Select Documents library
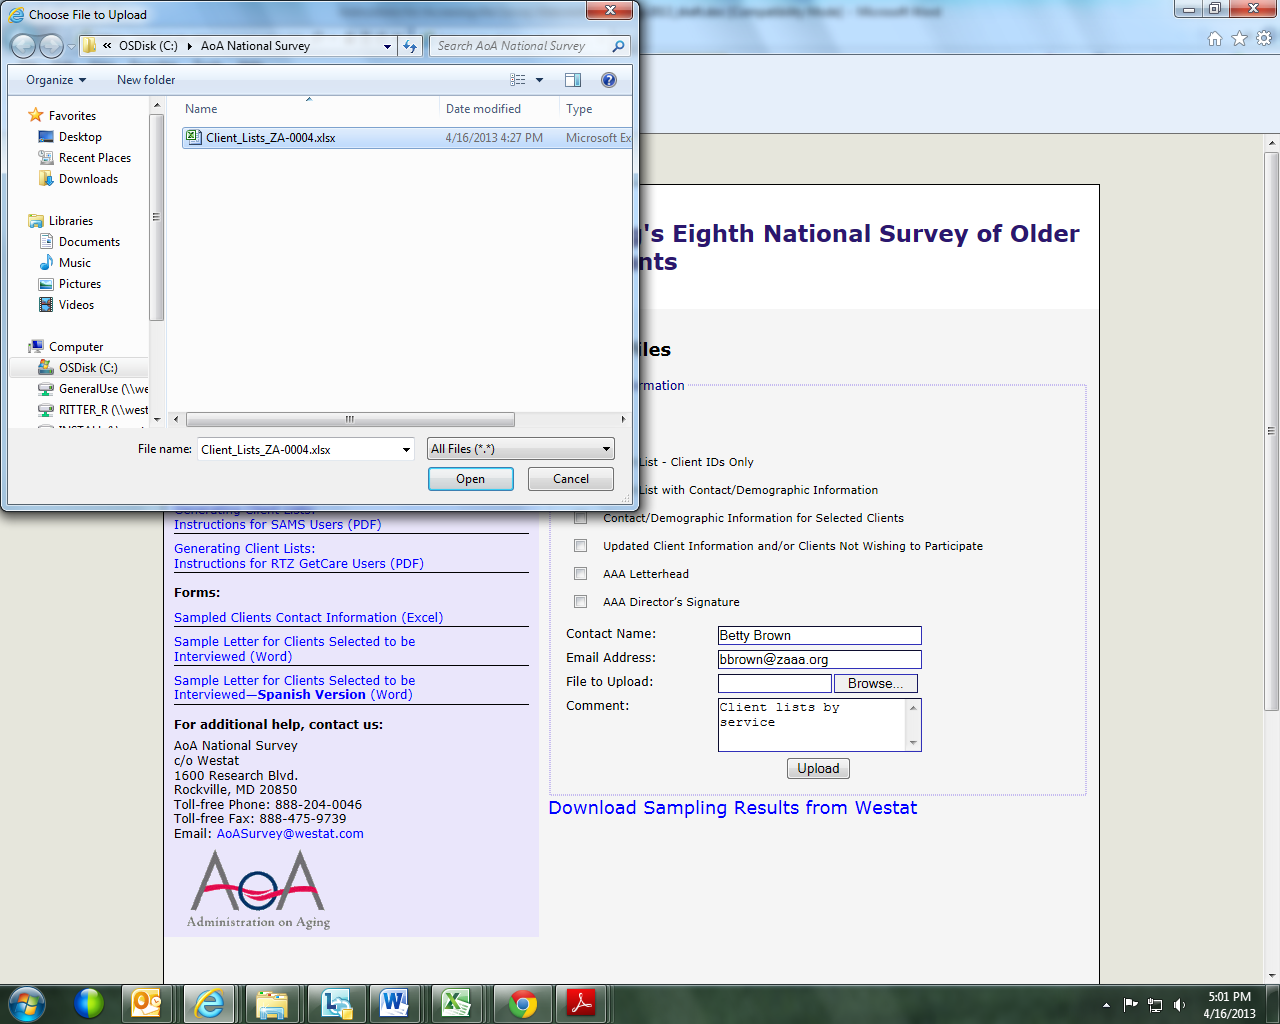The image size is (1280, 1024). pos(89,242)
